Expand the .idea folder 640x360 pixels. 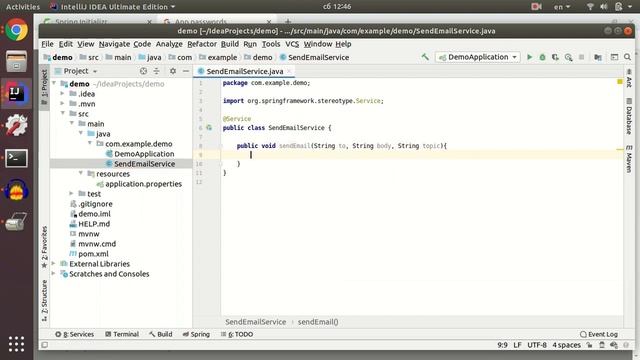coord(62,93)
